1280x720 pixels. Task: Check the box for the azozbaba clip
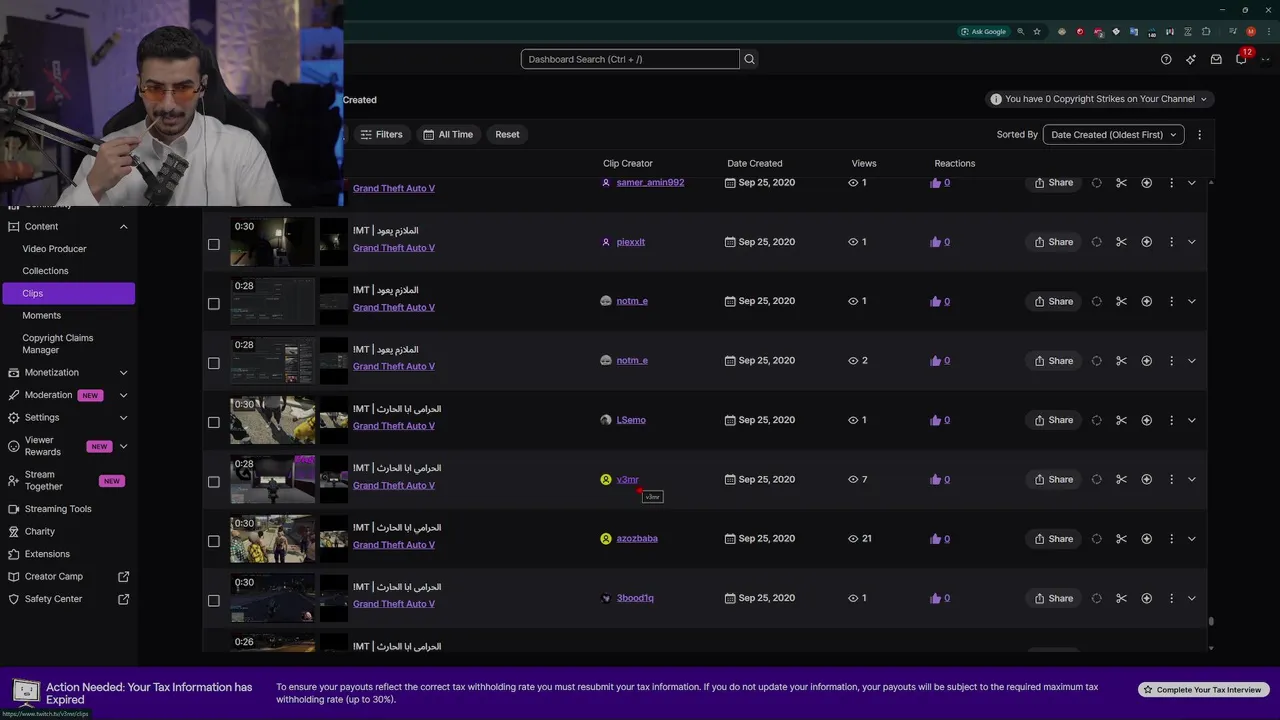(x=213, y=541)
